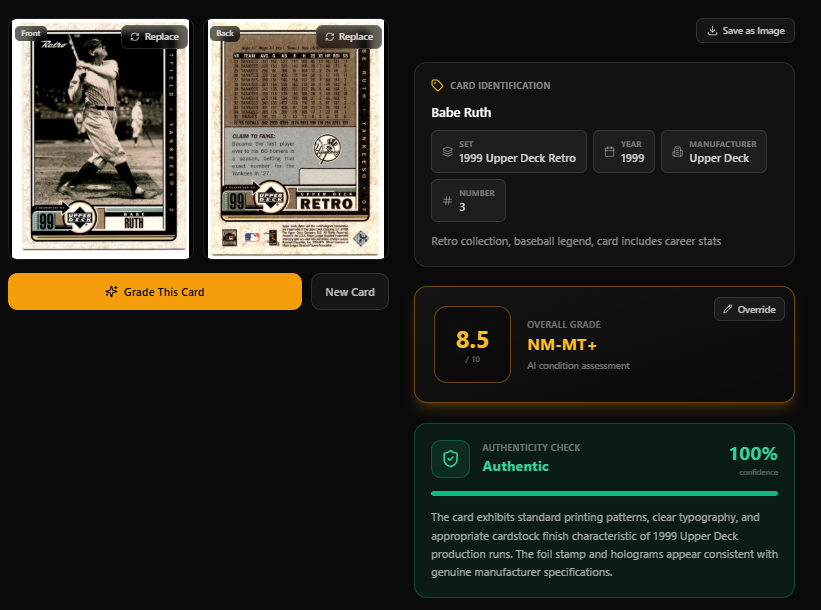Click the Card Identification section heading

tap(500, 85)
